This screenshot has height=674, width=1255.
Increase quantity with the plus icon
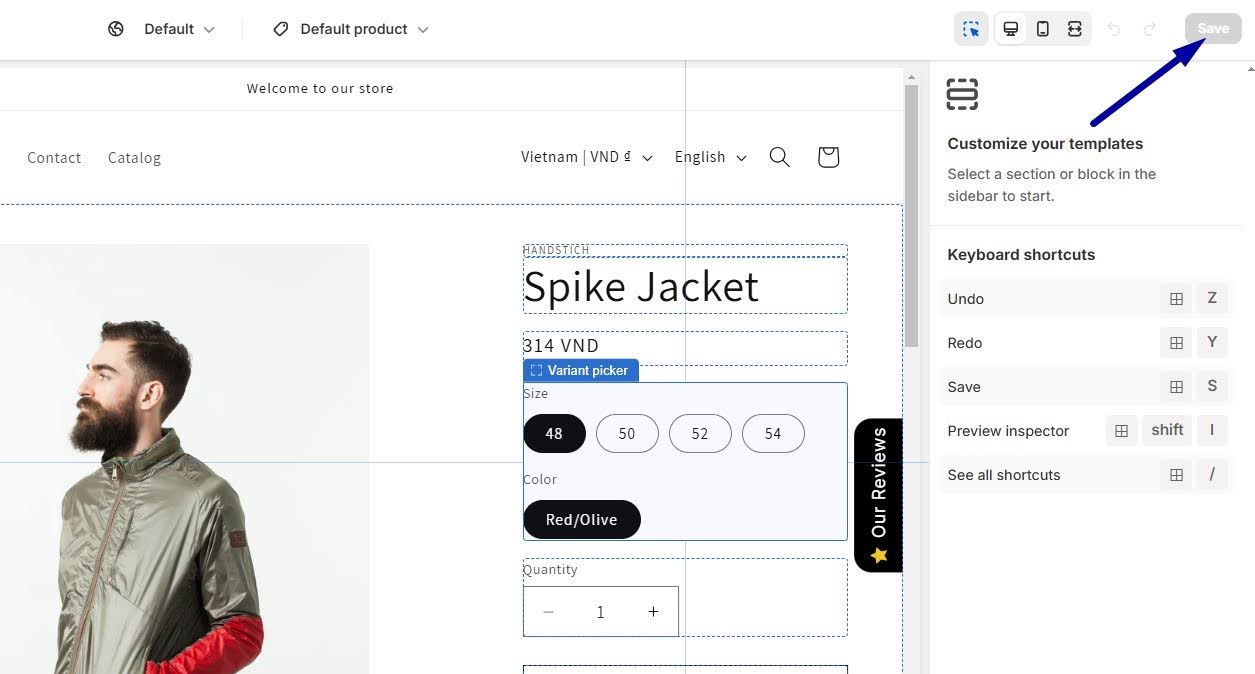coord(653,612)
